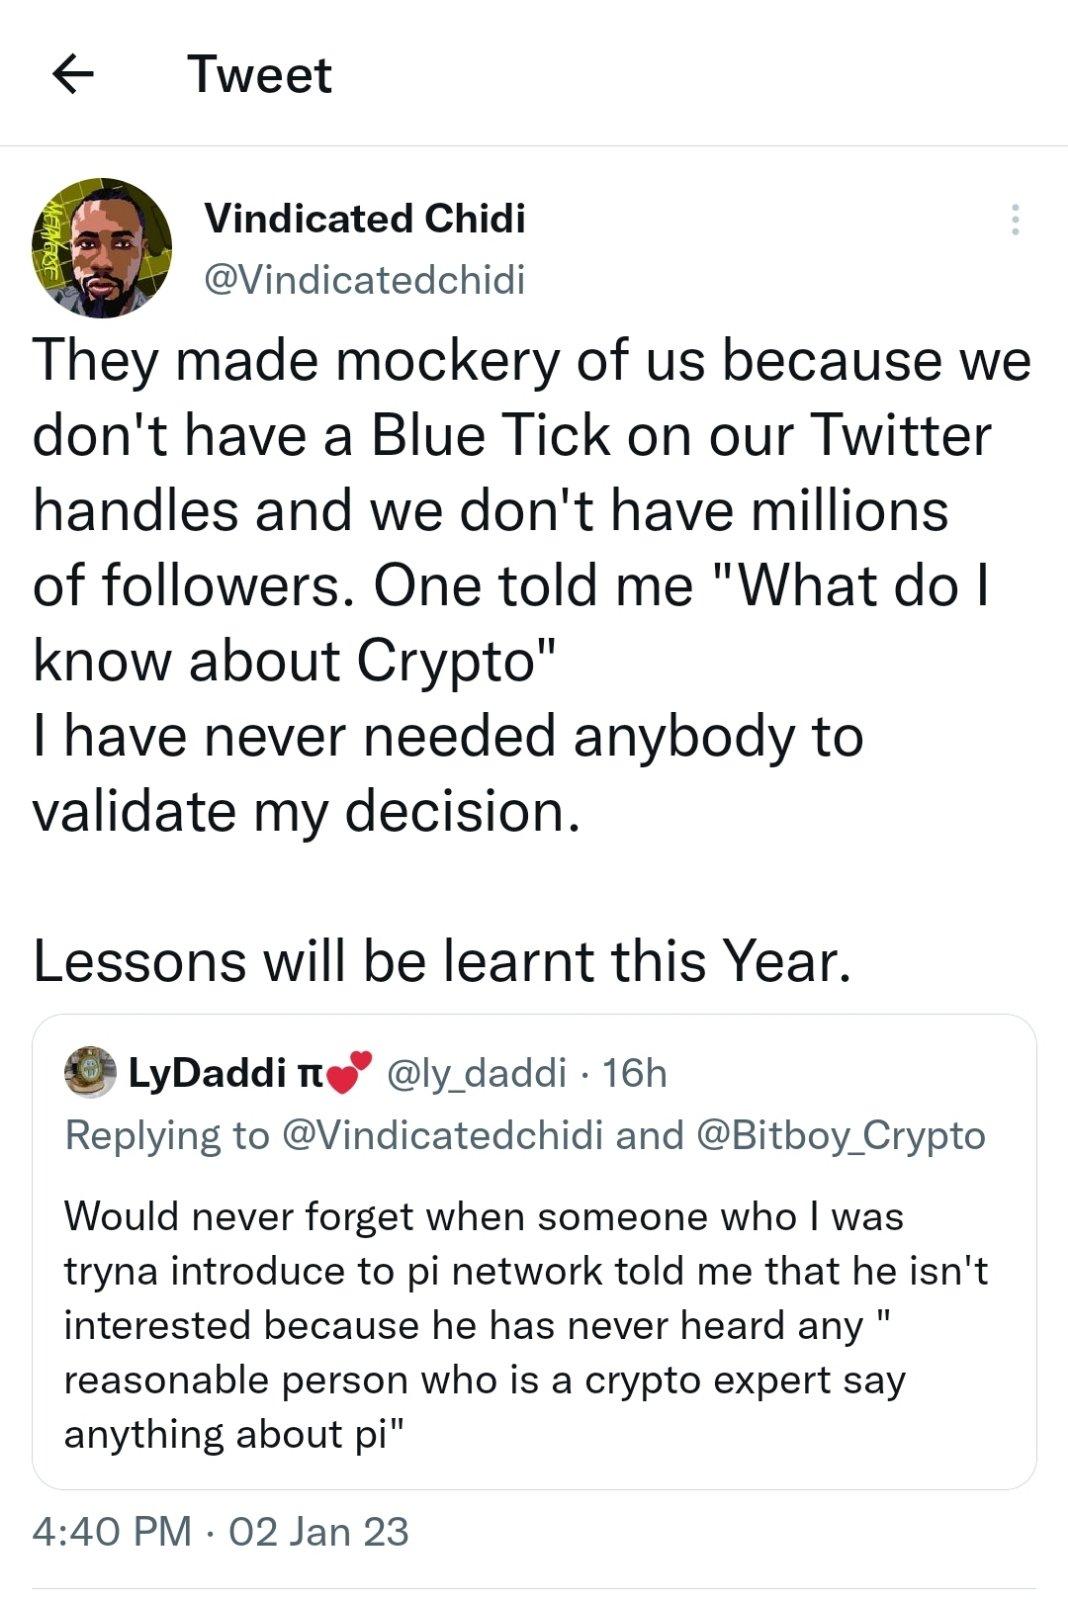Screen dimensions: 1068x1600
Task: Open Vindicated Chidi display name profile
Action: tap(364, 218)
